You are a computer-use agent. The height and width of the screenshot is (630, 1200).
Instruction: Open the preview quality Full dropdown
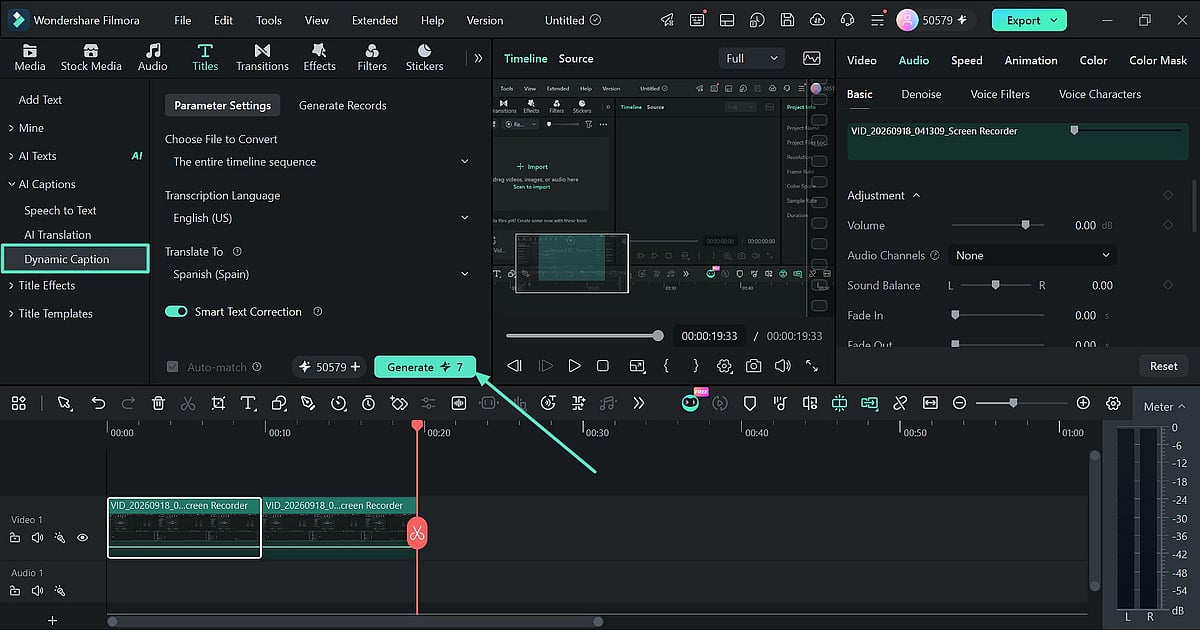(753, 58)
